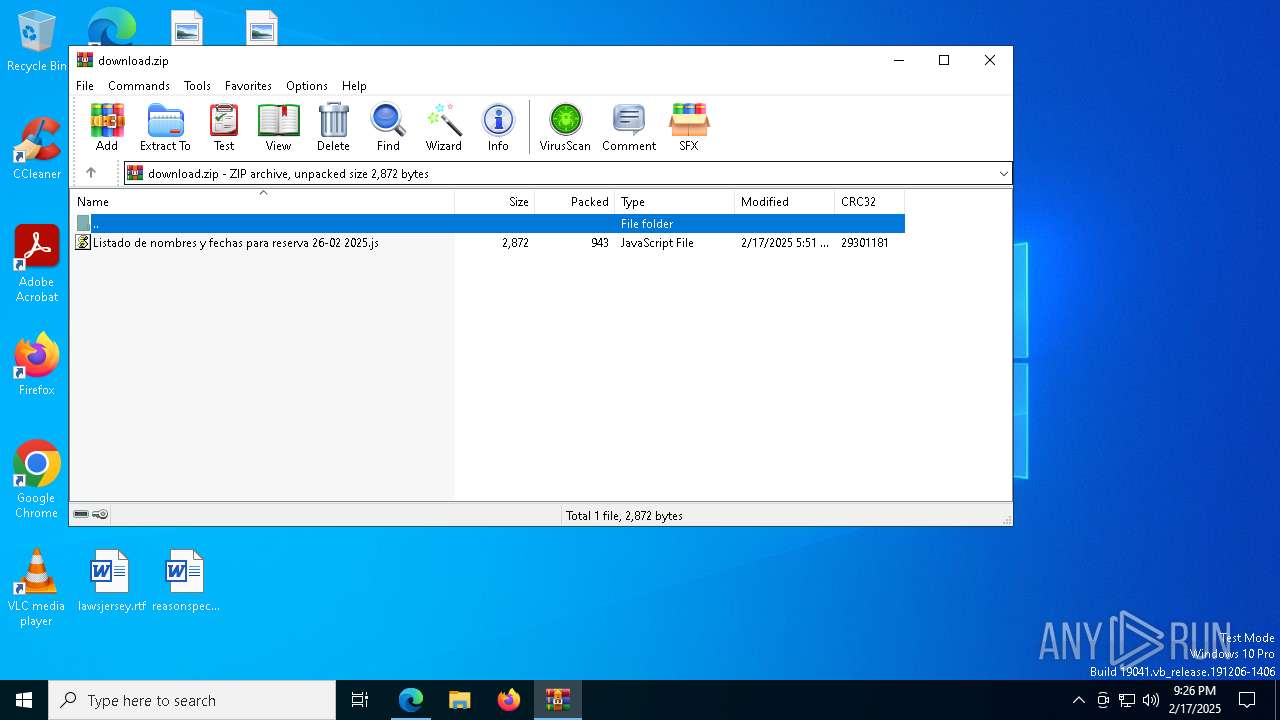Click the 'Total 1 file, 2,872 bytes' status text
The image size is (1280, 720).
tap(624, 516)
